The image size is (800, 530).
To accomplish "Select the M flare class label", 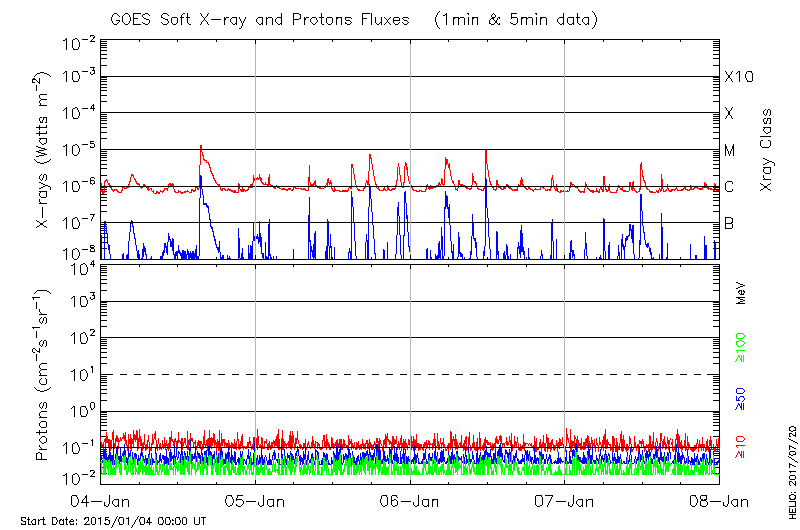I will [x=729, y=150].
